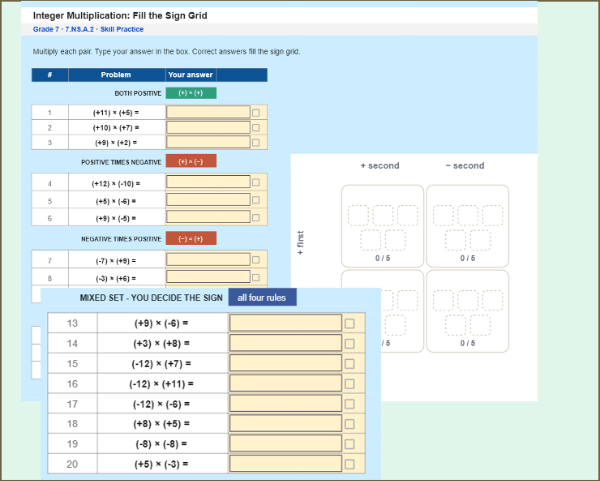The width and height of the screenshot is (600, 481).
Task: Tick the checkbox beside problem 17
Action: point(349,404)
